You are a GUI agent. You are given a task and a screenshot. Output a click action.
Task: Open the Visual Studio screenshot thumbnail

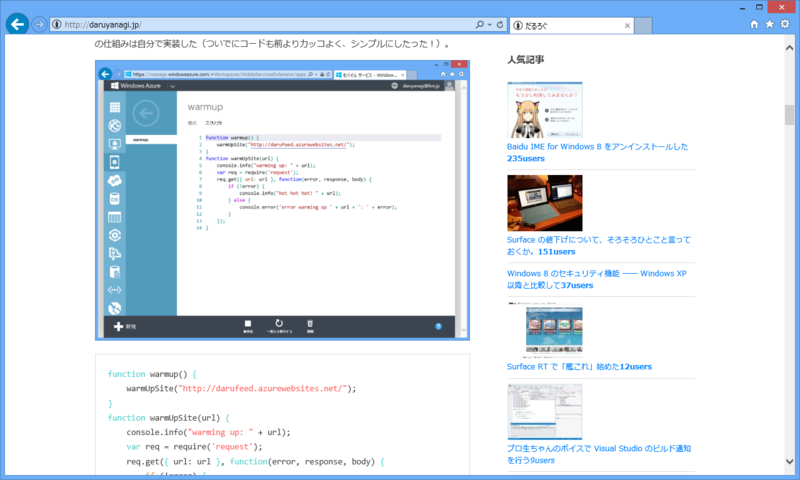tap(544, 412)
